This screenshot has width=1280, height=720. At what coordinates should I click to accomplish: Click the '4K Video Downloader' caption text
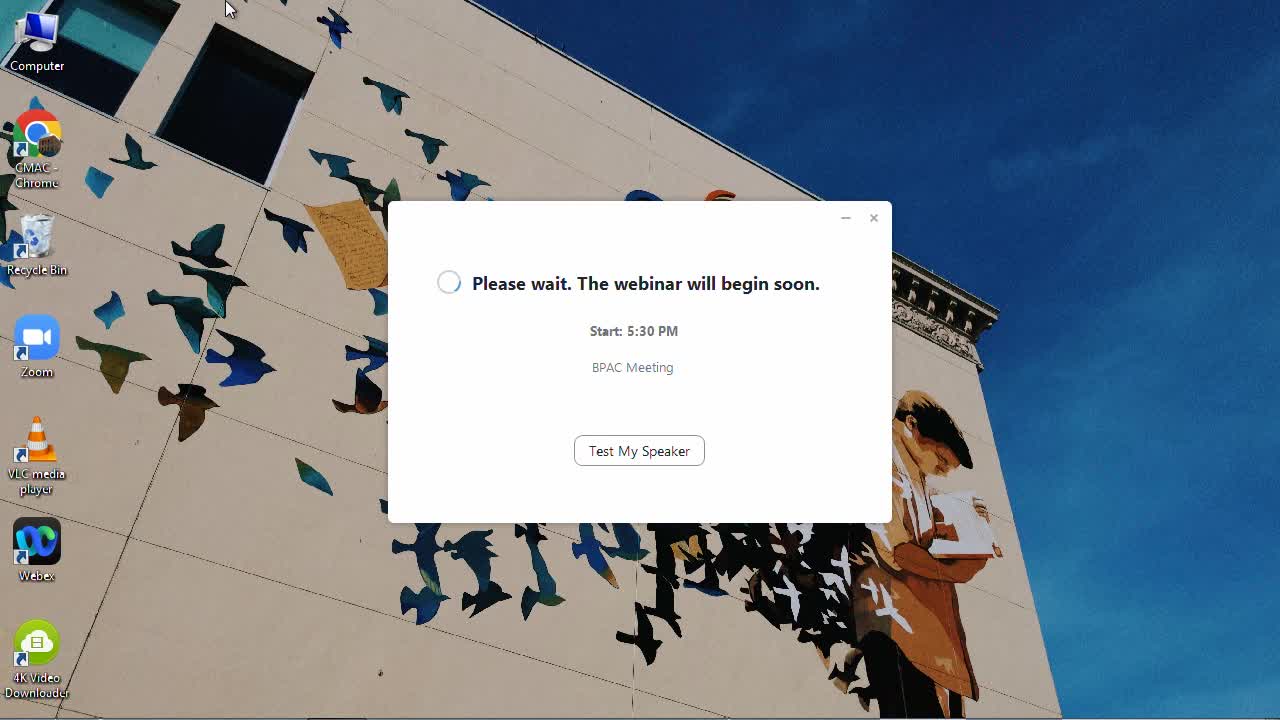[x=37, y=686]
